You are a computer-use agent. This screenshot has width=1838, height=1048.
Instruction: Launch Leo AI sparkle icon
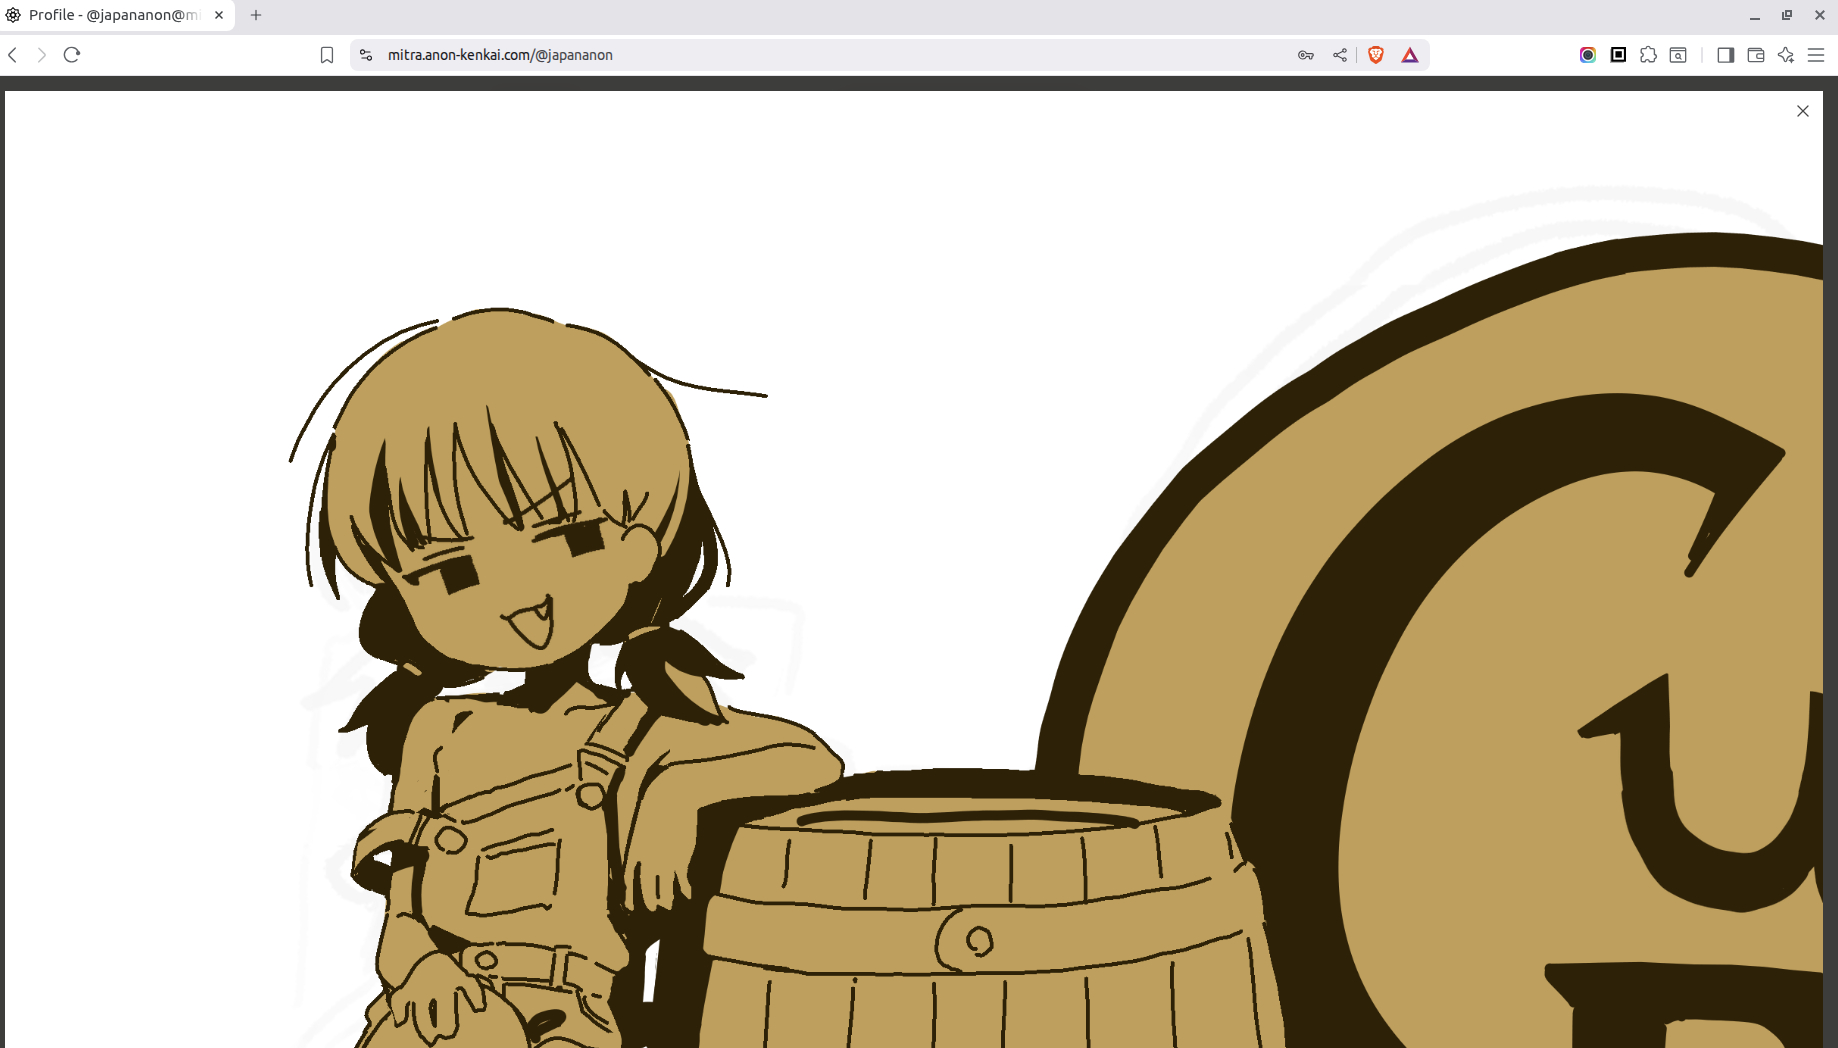coord(1786,55)
